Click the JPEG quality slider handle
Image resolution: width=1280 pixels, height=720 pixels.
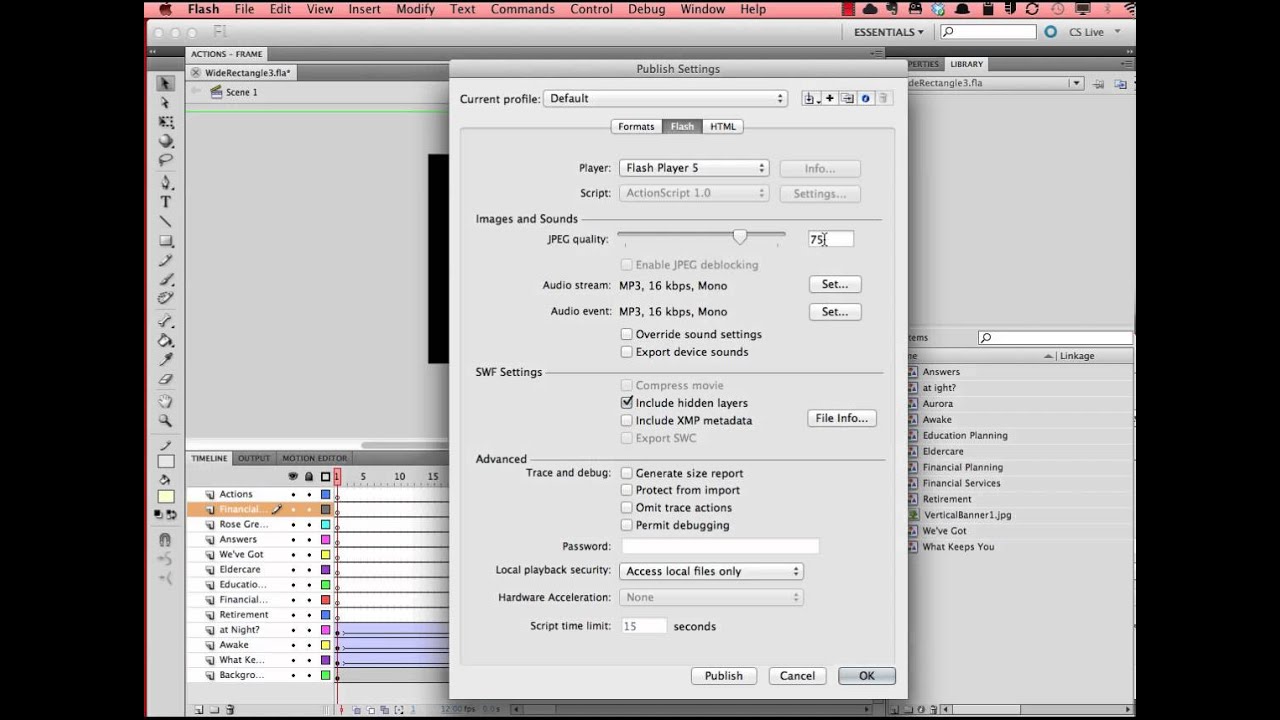coord(740,237)
